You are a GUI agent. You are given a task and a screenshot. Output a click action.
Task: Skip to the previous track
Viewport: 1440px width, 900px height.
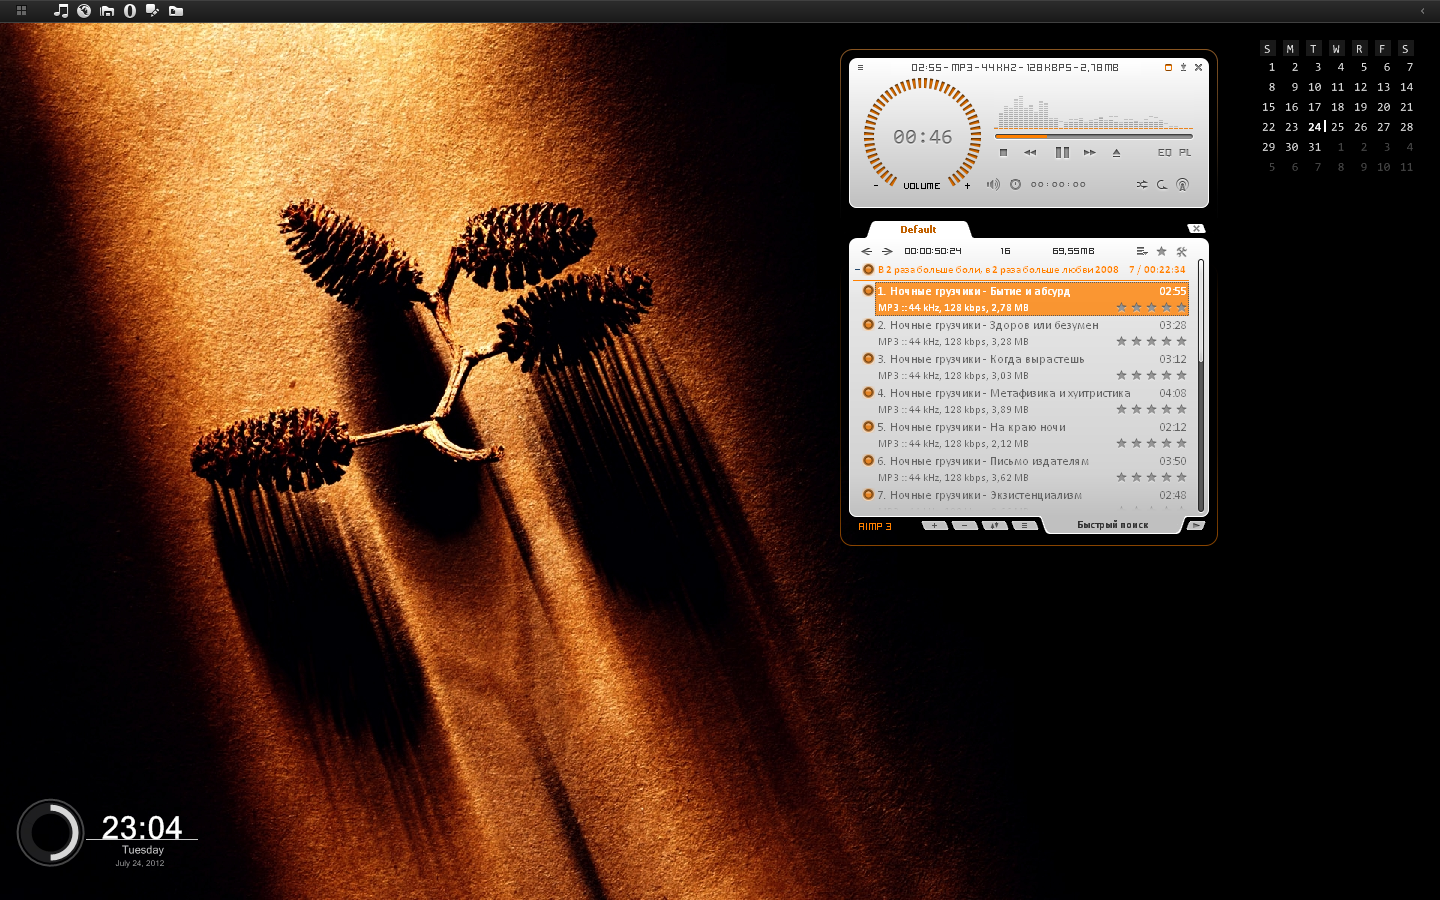coord(1030,153)
